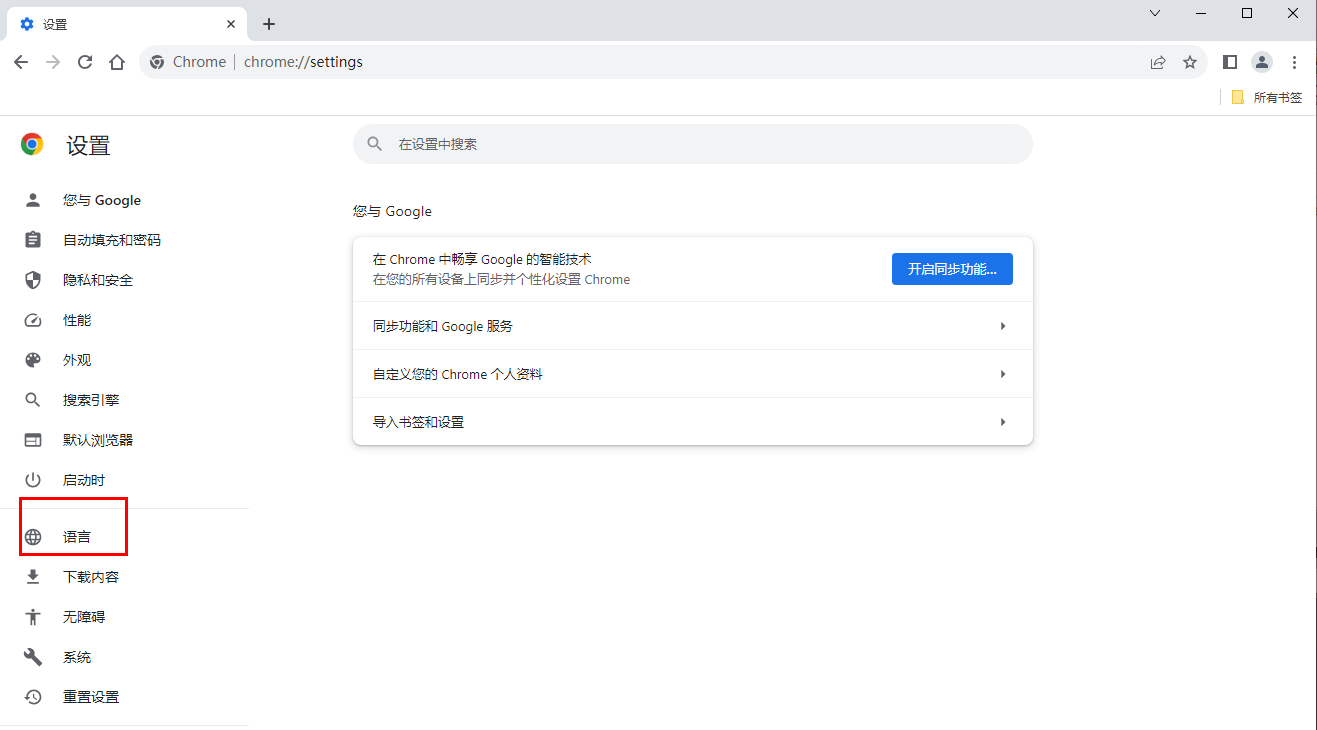Click the power icon for 启动时

pos(33,480)
